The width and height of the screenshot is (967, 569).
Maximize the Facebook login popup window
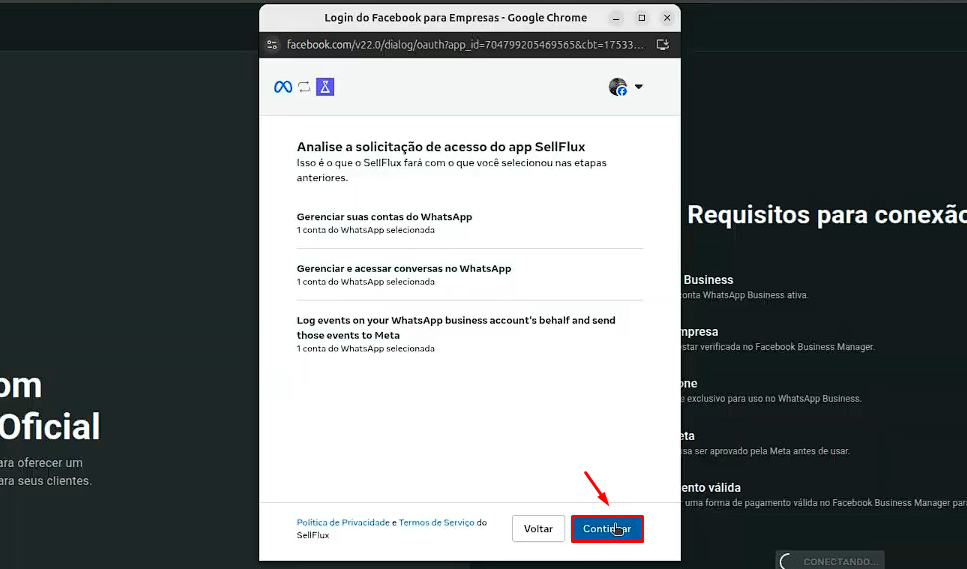642,18
